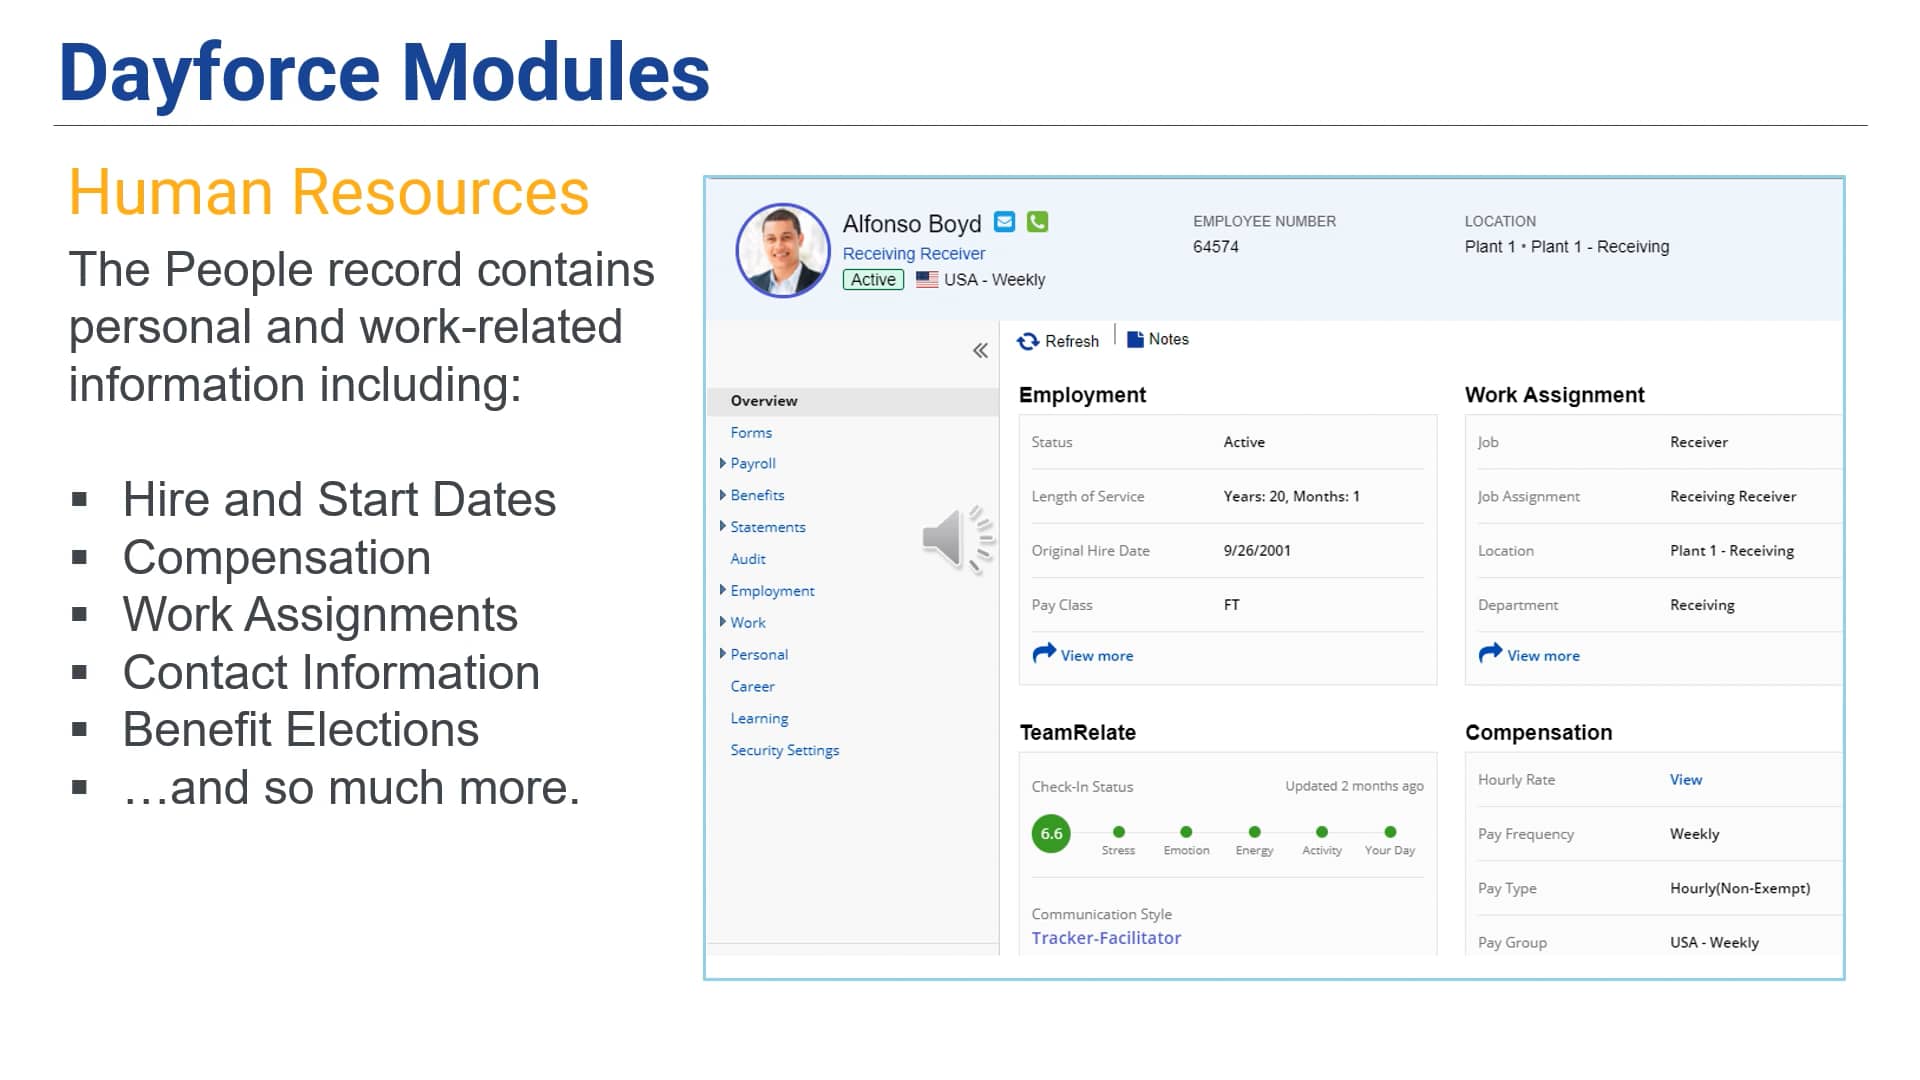Expand the Statements section arrow
1920x1080 pixels.
coord(723,526)
